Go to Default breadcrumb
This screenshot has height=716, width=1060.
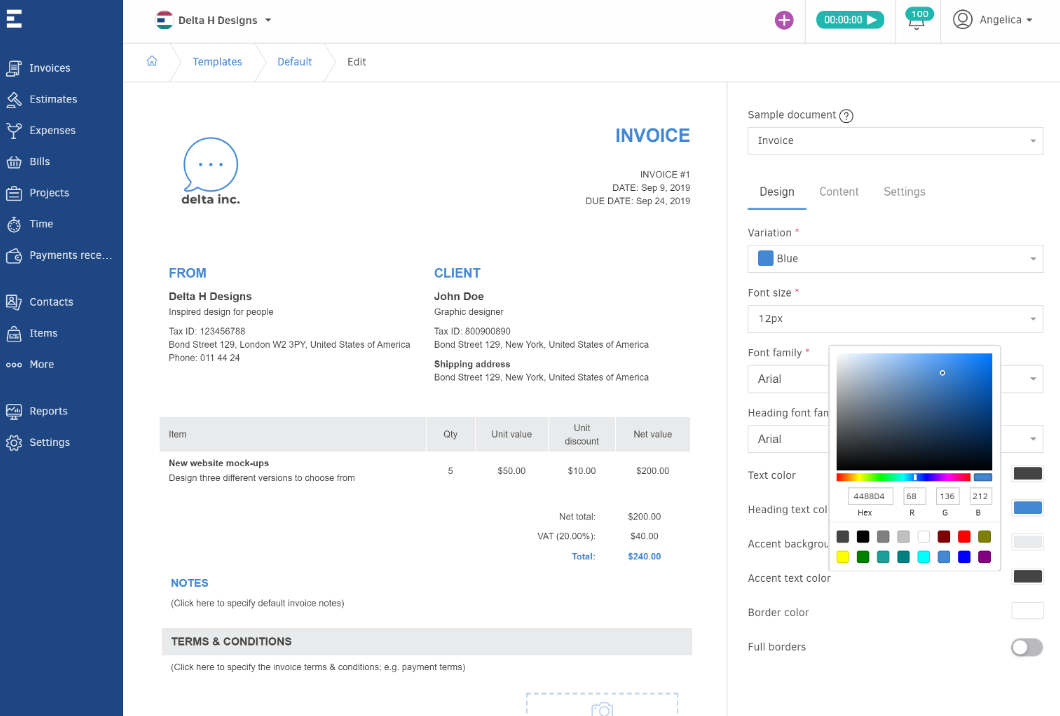tap(294, 62)
